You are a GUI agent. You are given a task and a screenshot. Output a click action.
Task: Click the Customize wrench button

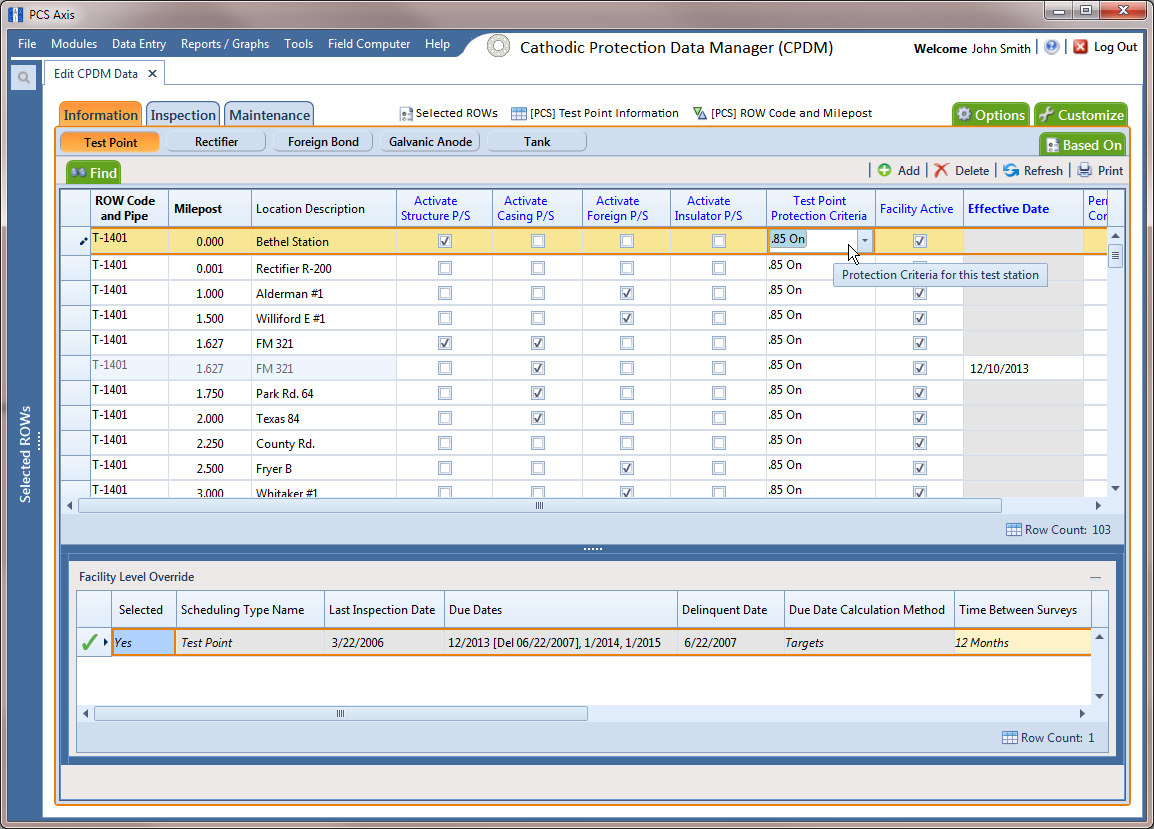click(1081, 115)
